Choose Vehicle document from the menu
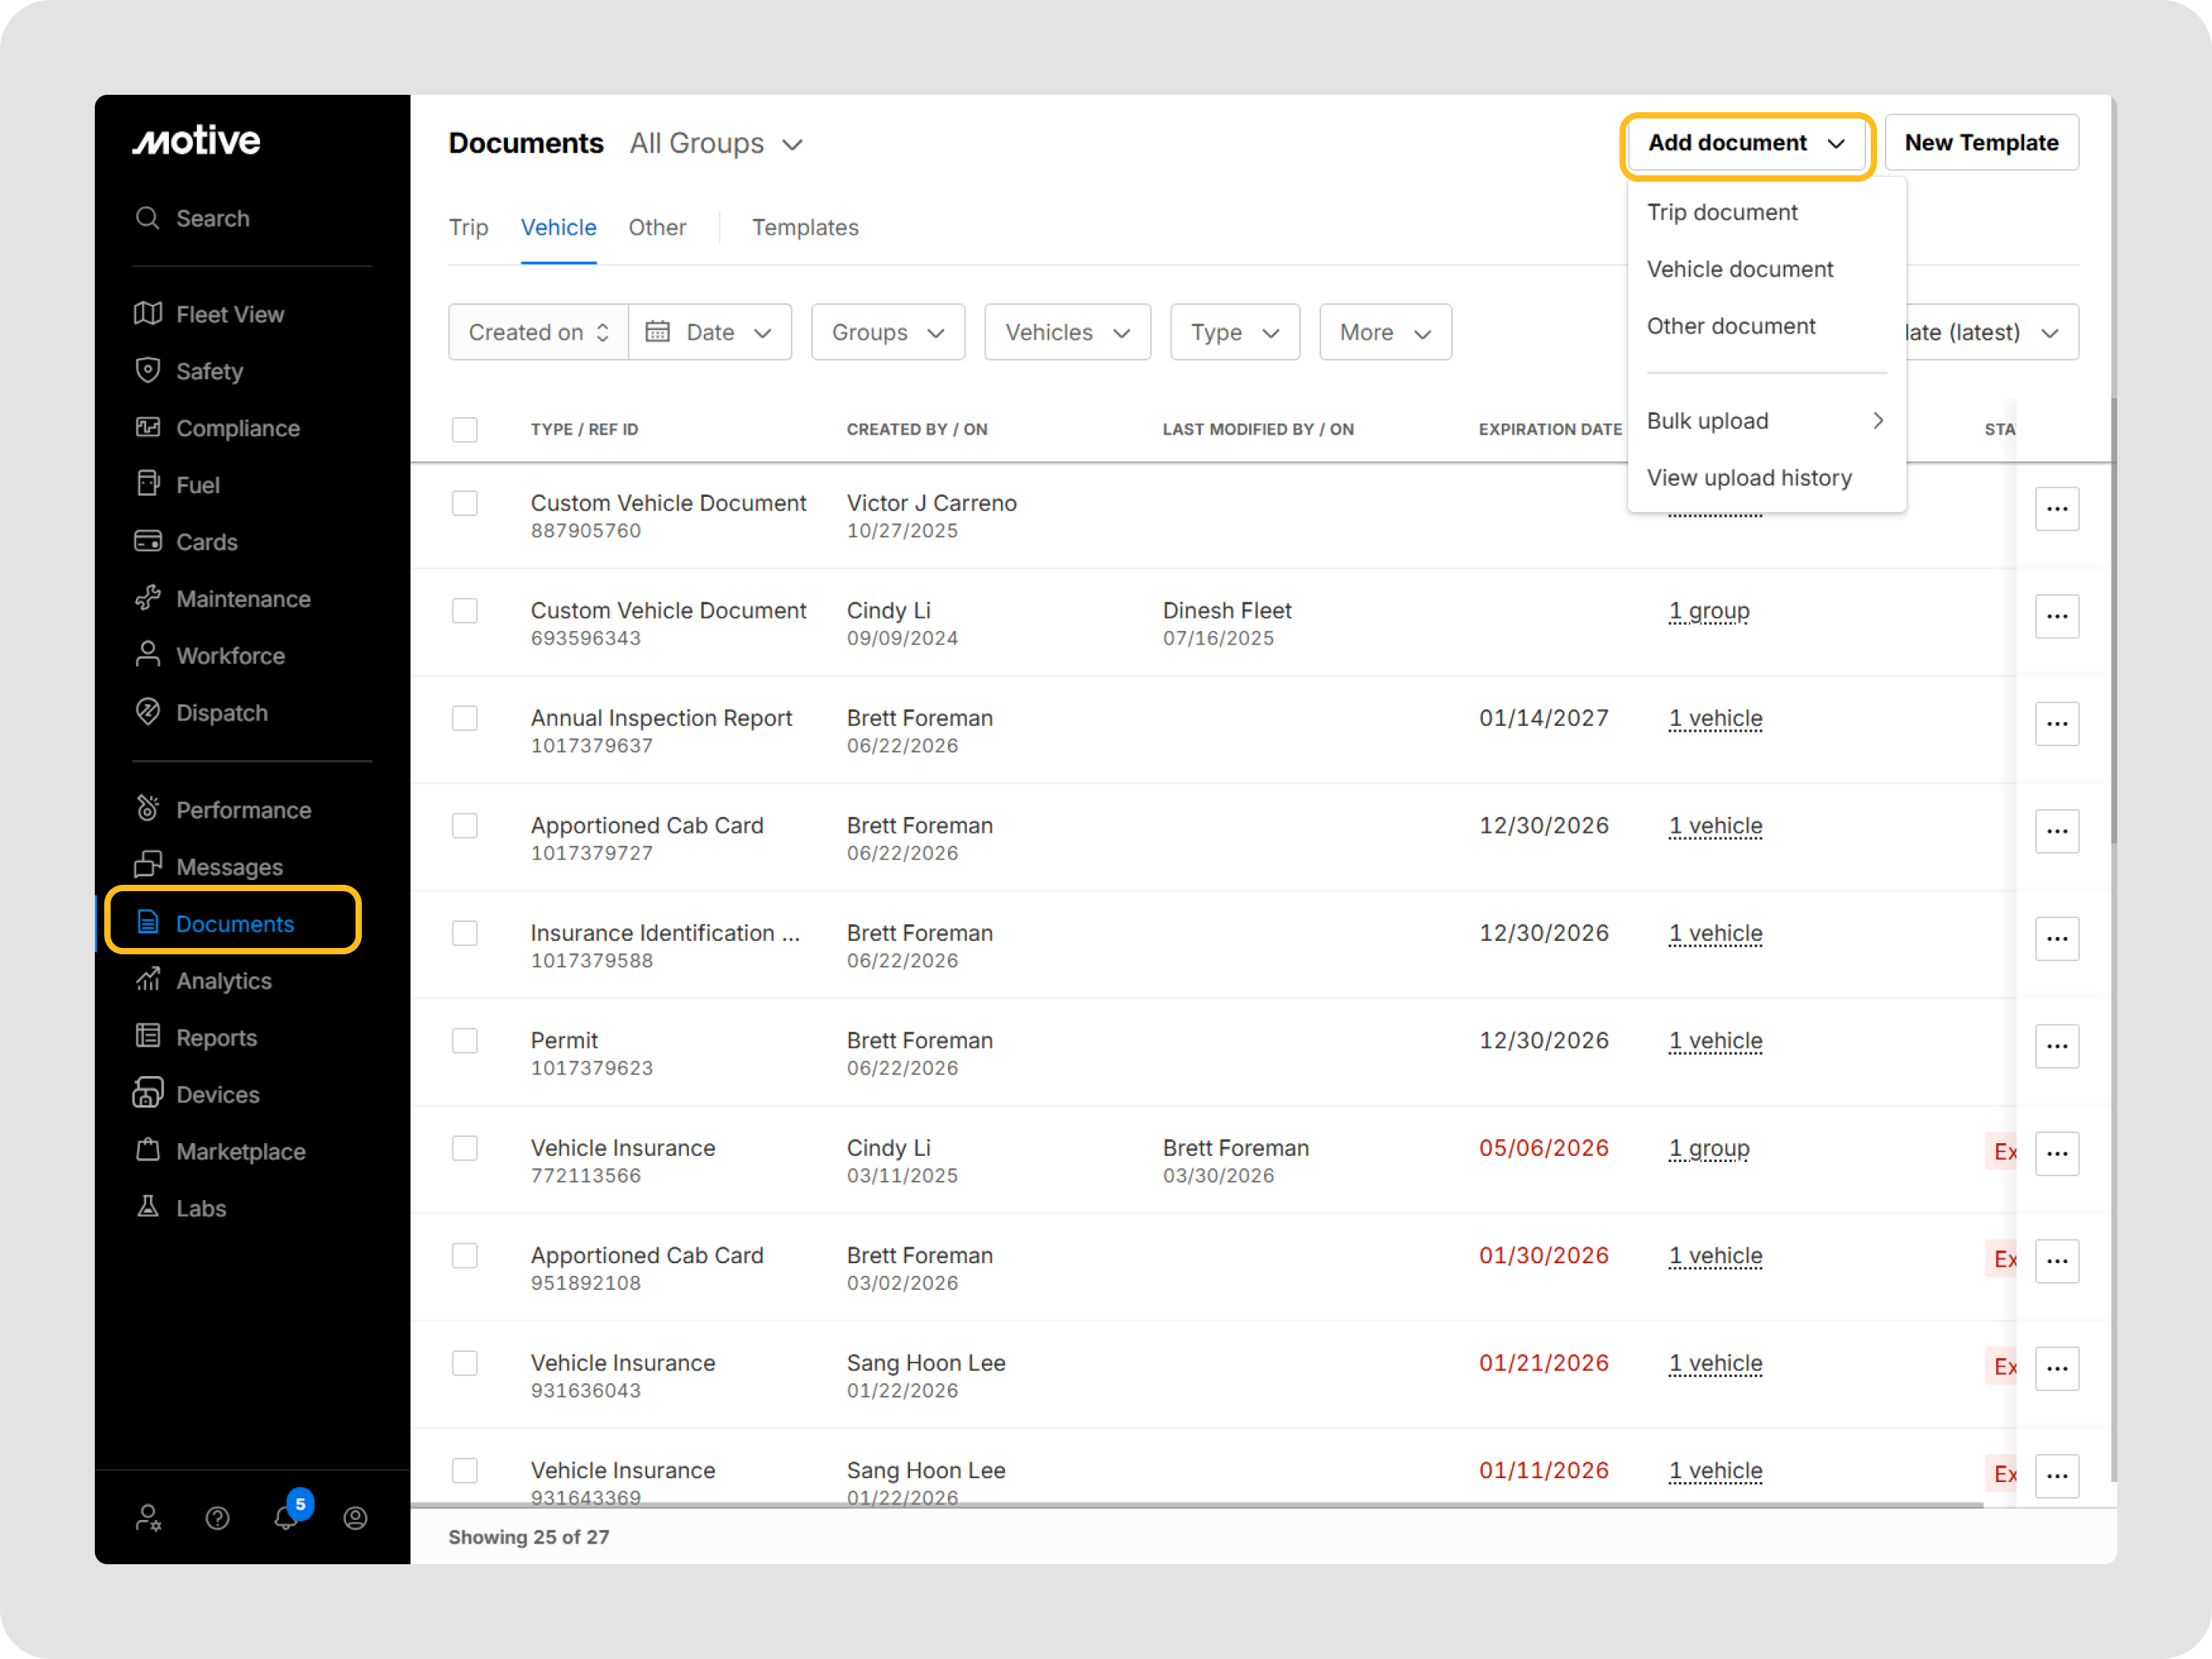The image size is (2212, 1659). click(x=1739, y=269)
